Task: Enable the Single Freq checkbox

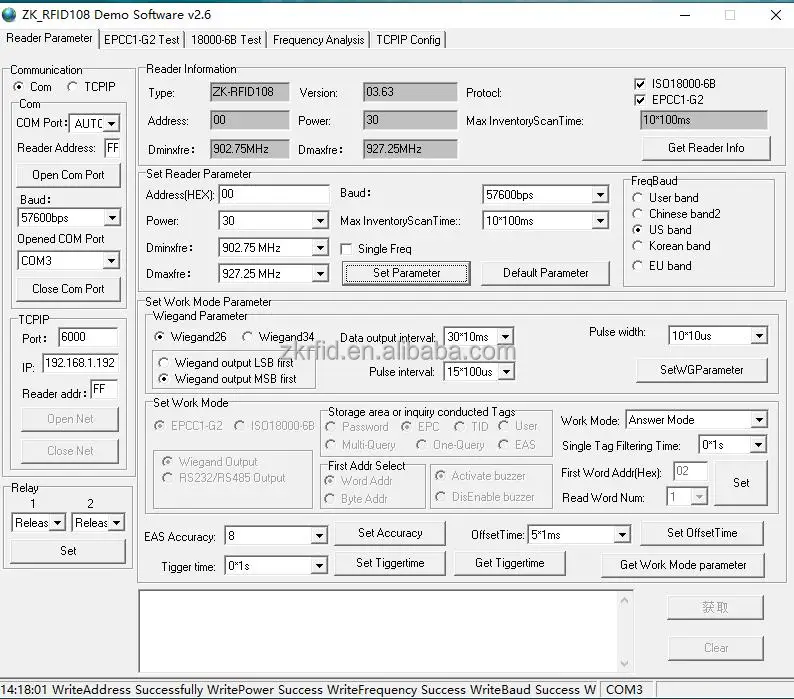Action: point(346,249)
